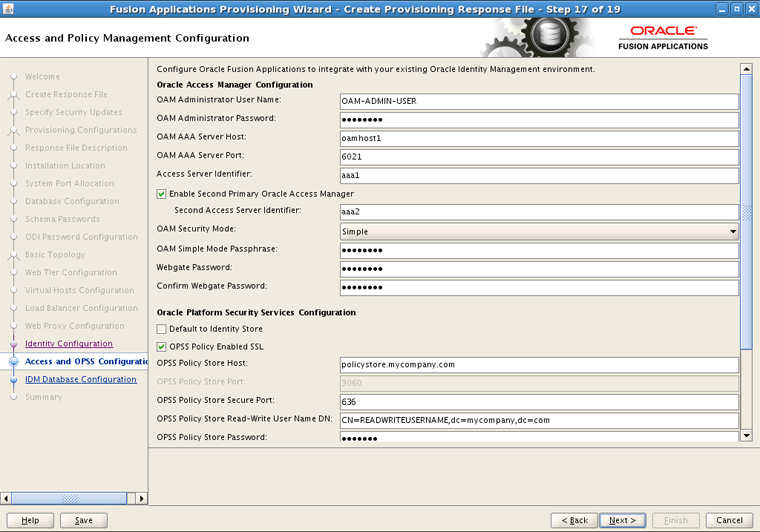Go back with the Back button
This screenshot has width=760, height=532.
coord(574,520)
